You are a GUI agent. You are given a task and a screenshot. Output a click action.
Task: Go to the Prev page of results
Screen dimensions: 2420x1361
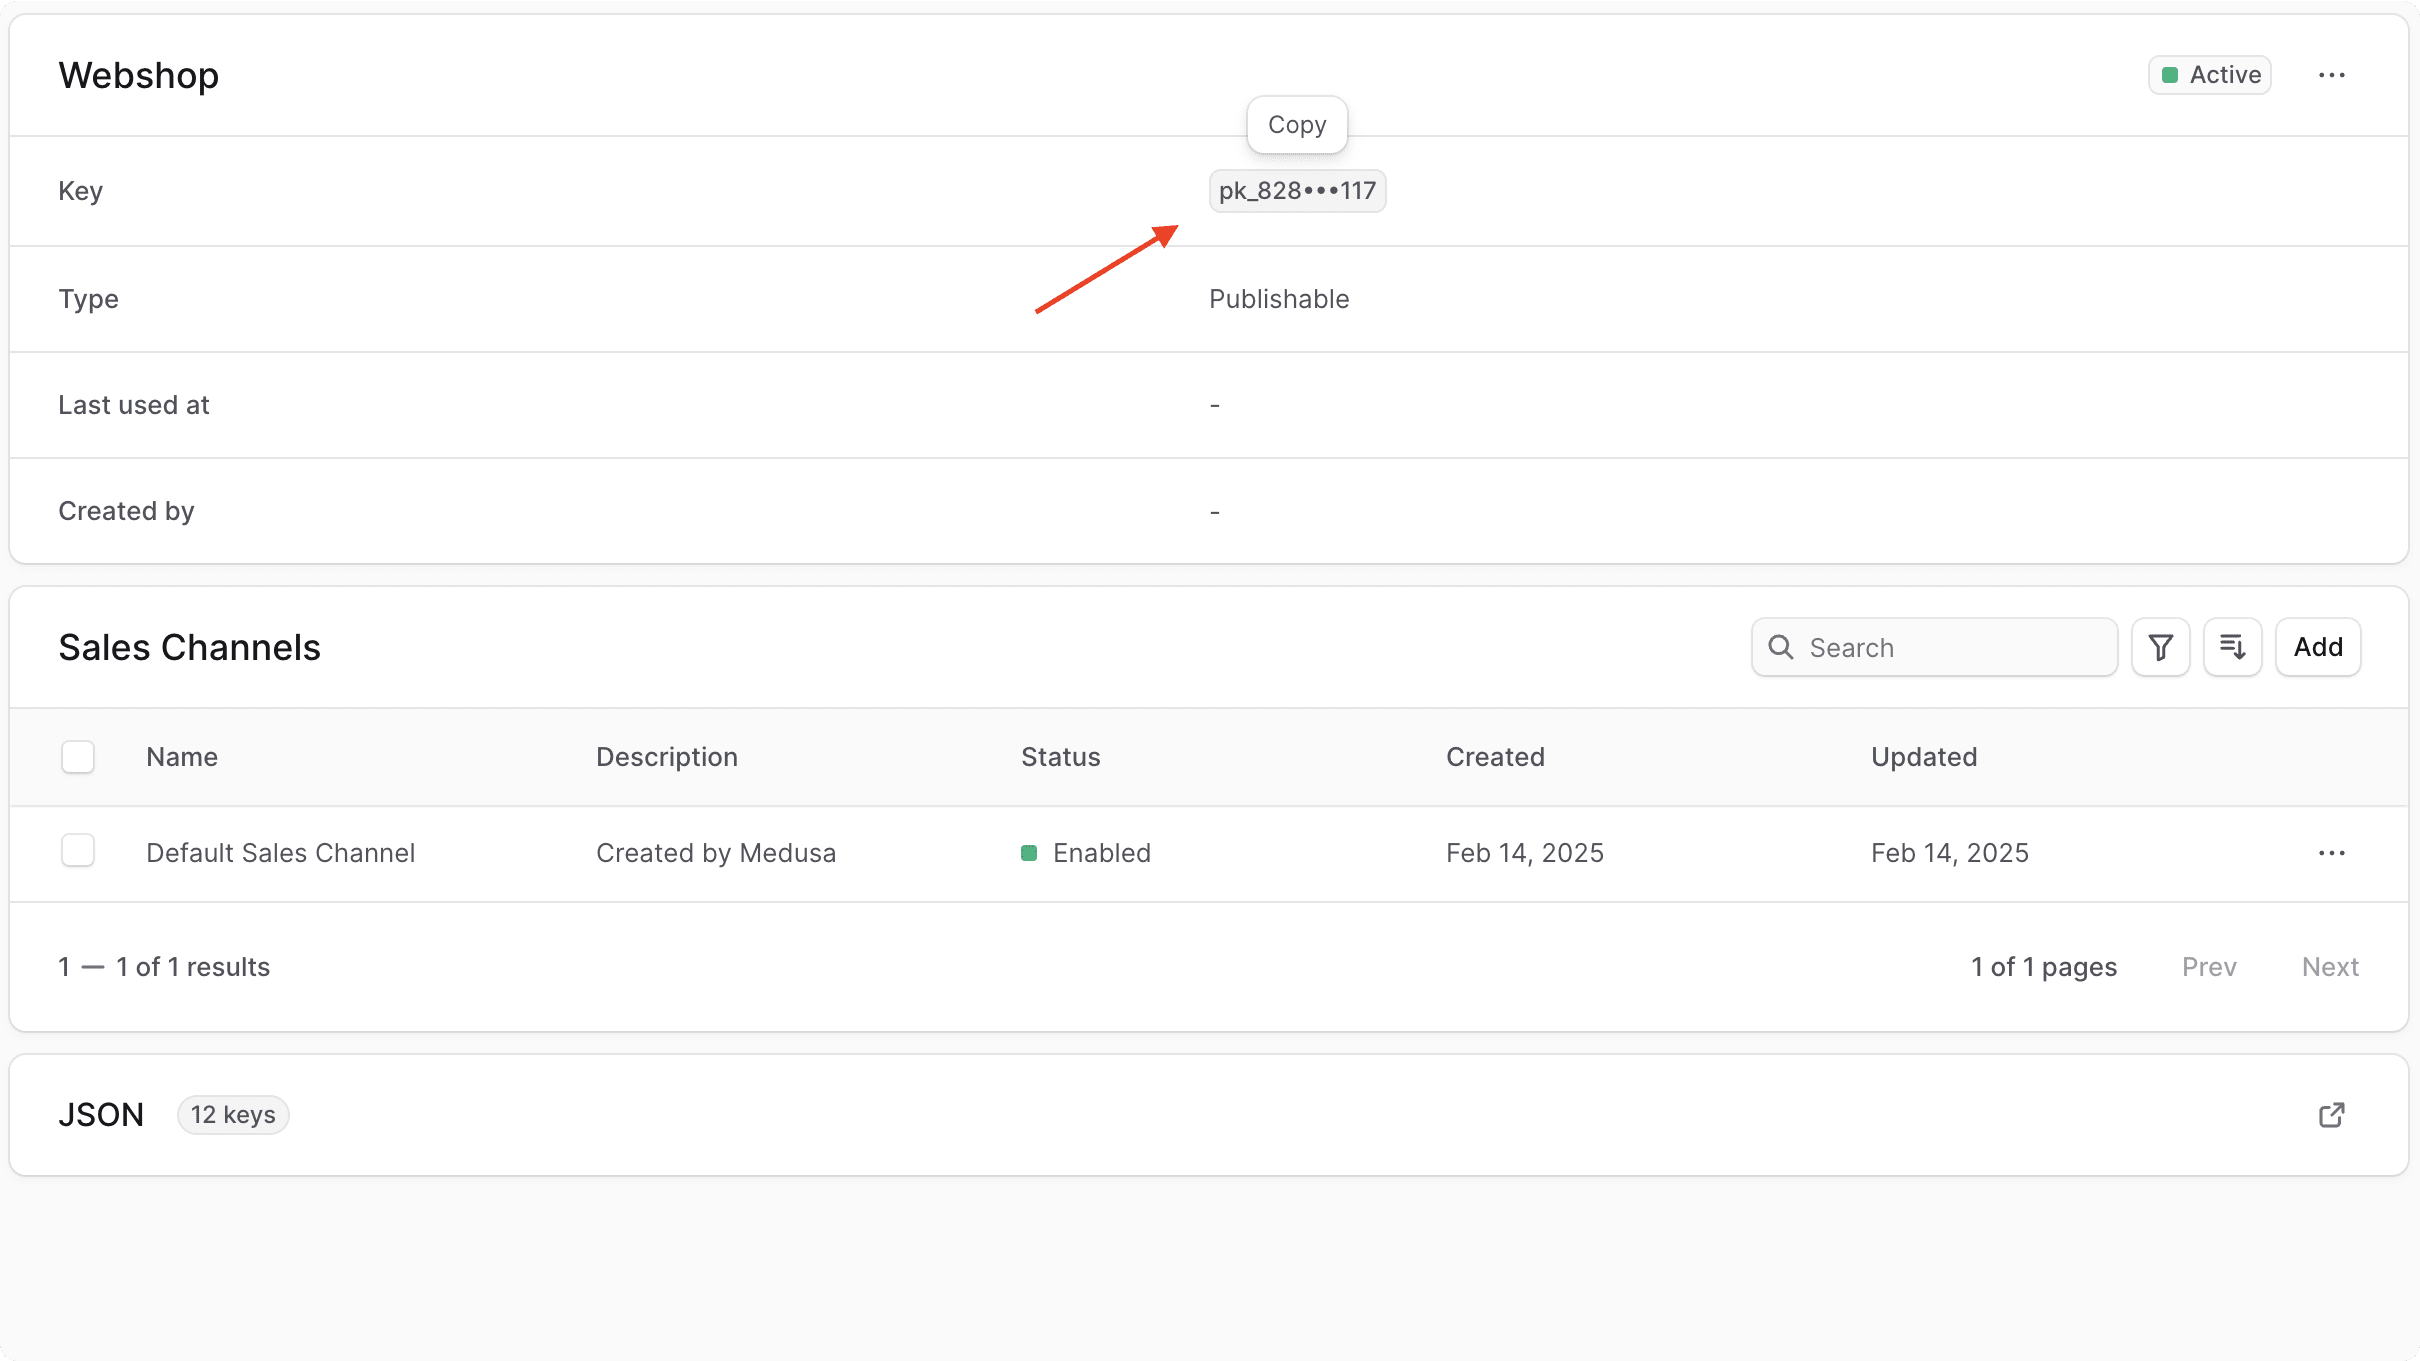click(x=2208, y=966)
